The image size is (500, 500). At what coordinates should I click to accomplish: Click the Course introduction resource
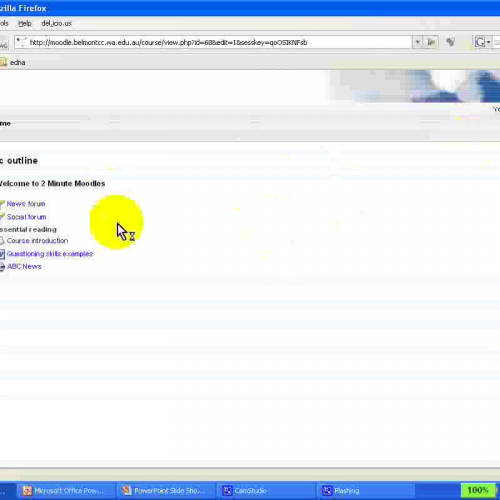(x=37, y=241)
